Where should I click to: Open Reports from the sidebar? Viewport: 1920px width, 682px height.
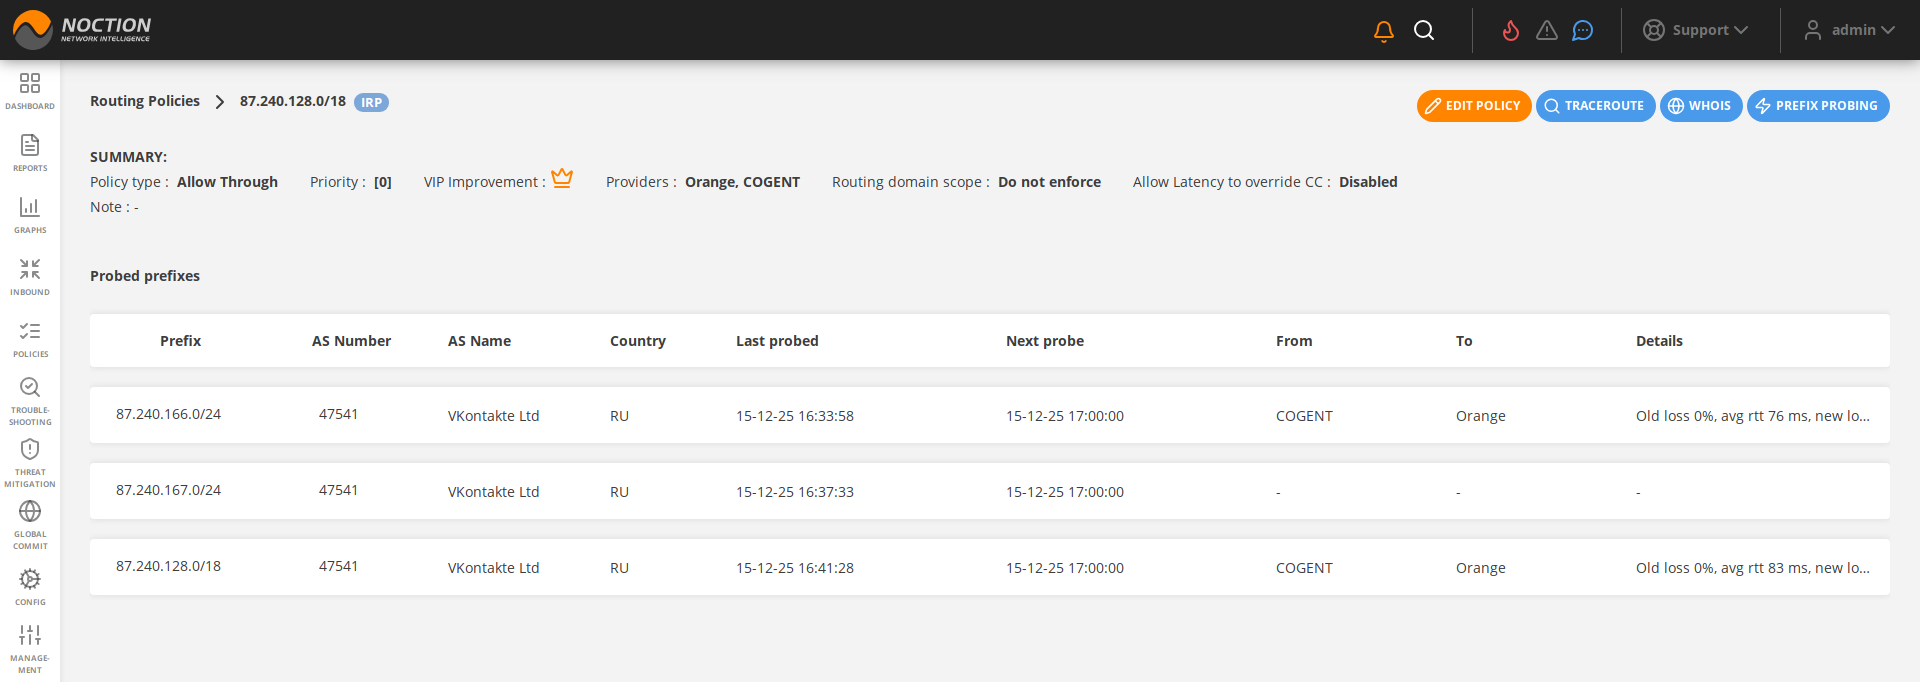(30, 152)
